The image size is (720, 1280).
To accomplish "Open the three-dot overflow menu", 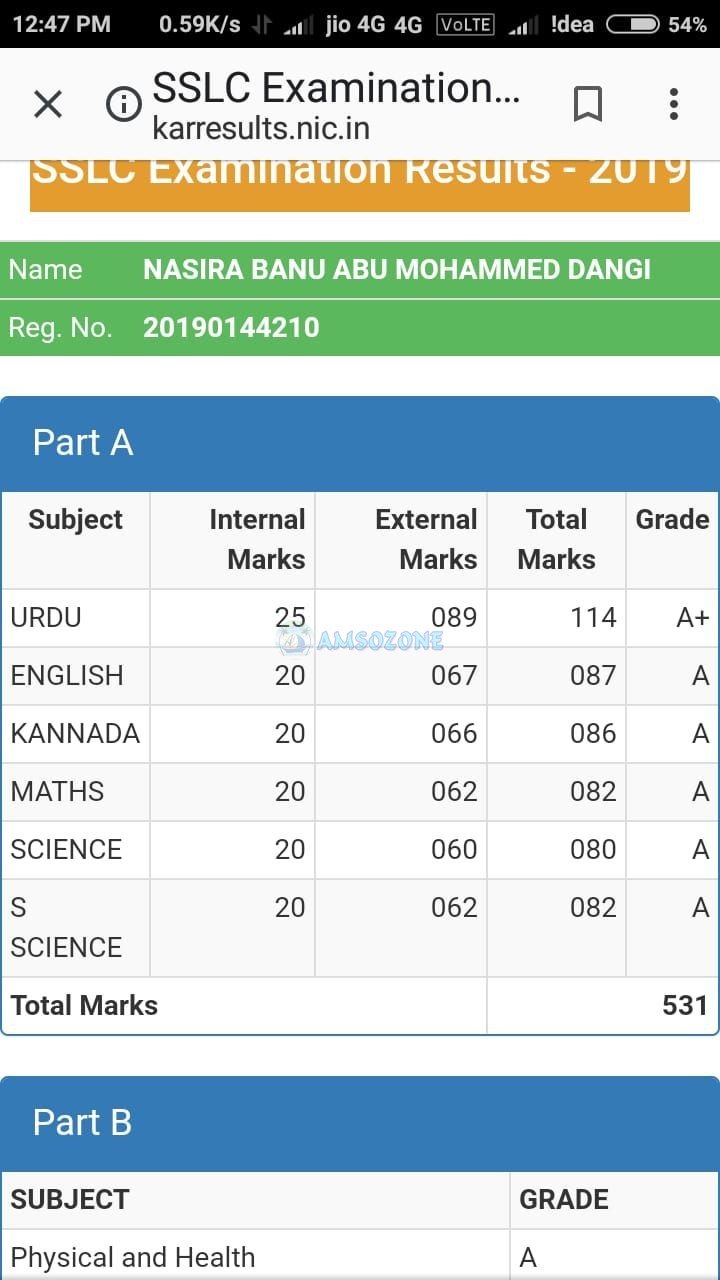I will (673, 104).
